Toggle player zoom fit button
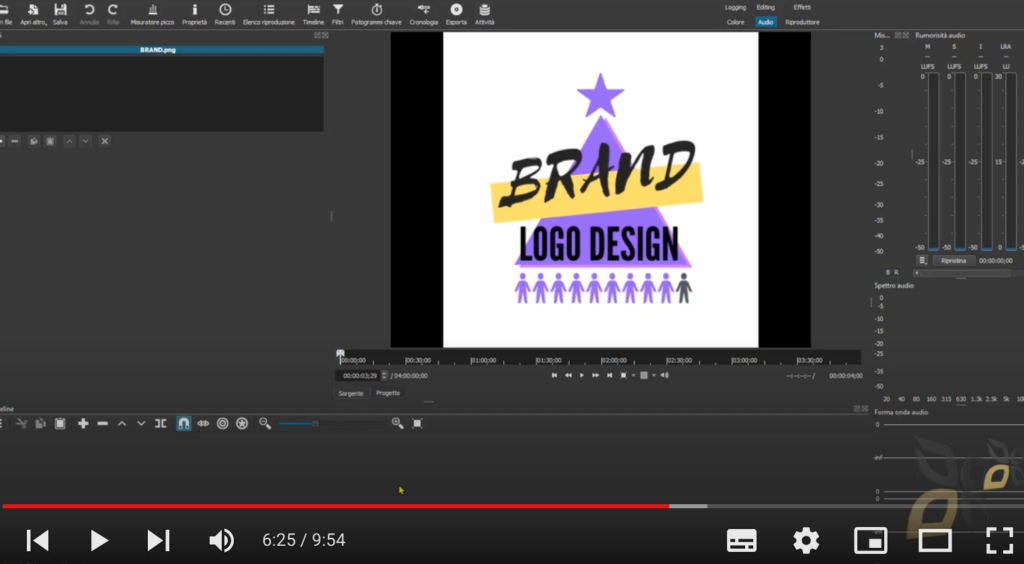This screenshot has height=564, width=1024. coord(624,375)
